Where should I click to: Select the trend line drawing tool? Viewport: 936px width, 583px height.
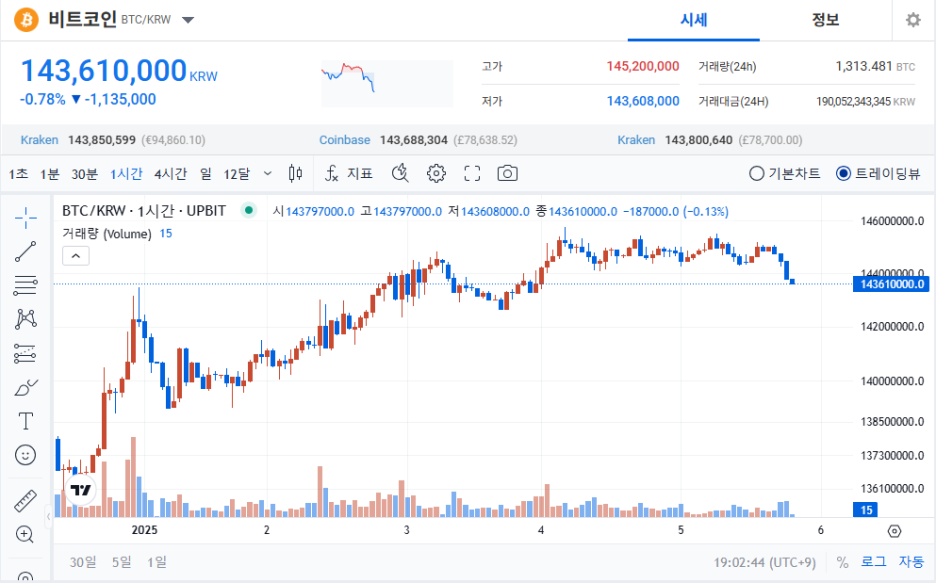(x=26, y=252)
